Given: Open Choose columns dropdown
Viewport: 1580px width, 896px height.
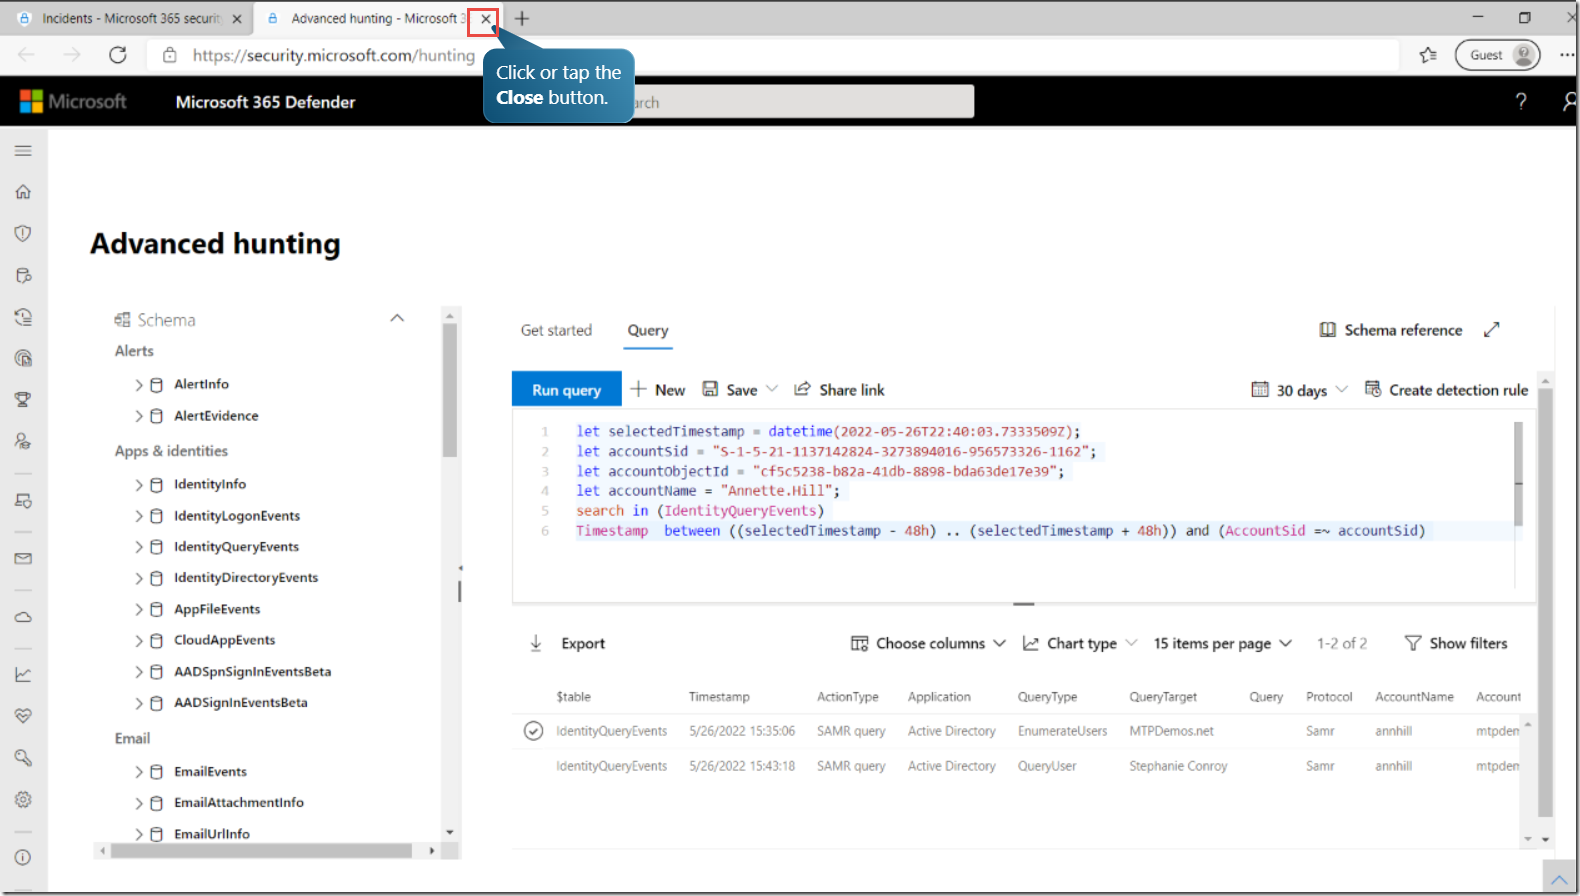Looking at the screenshot, I should pos(928,643).
